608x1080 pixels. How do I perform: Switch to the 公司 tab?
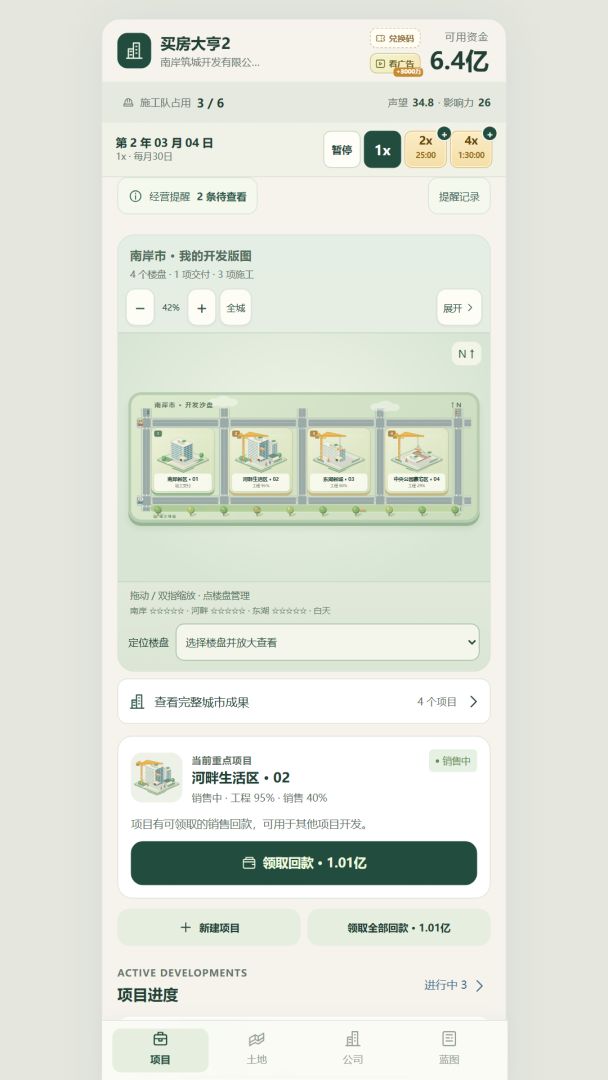point(353,1050)
